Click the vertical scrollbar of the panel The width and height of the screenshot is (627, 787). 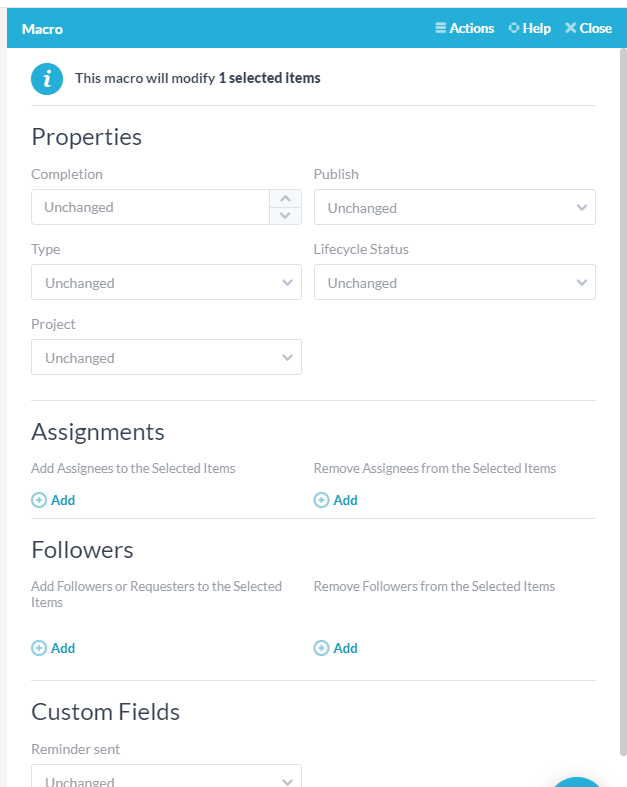pos(623,400)
